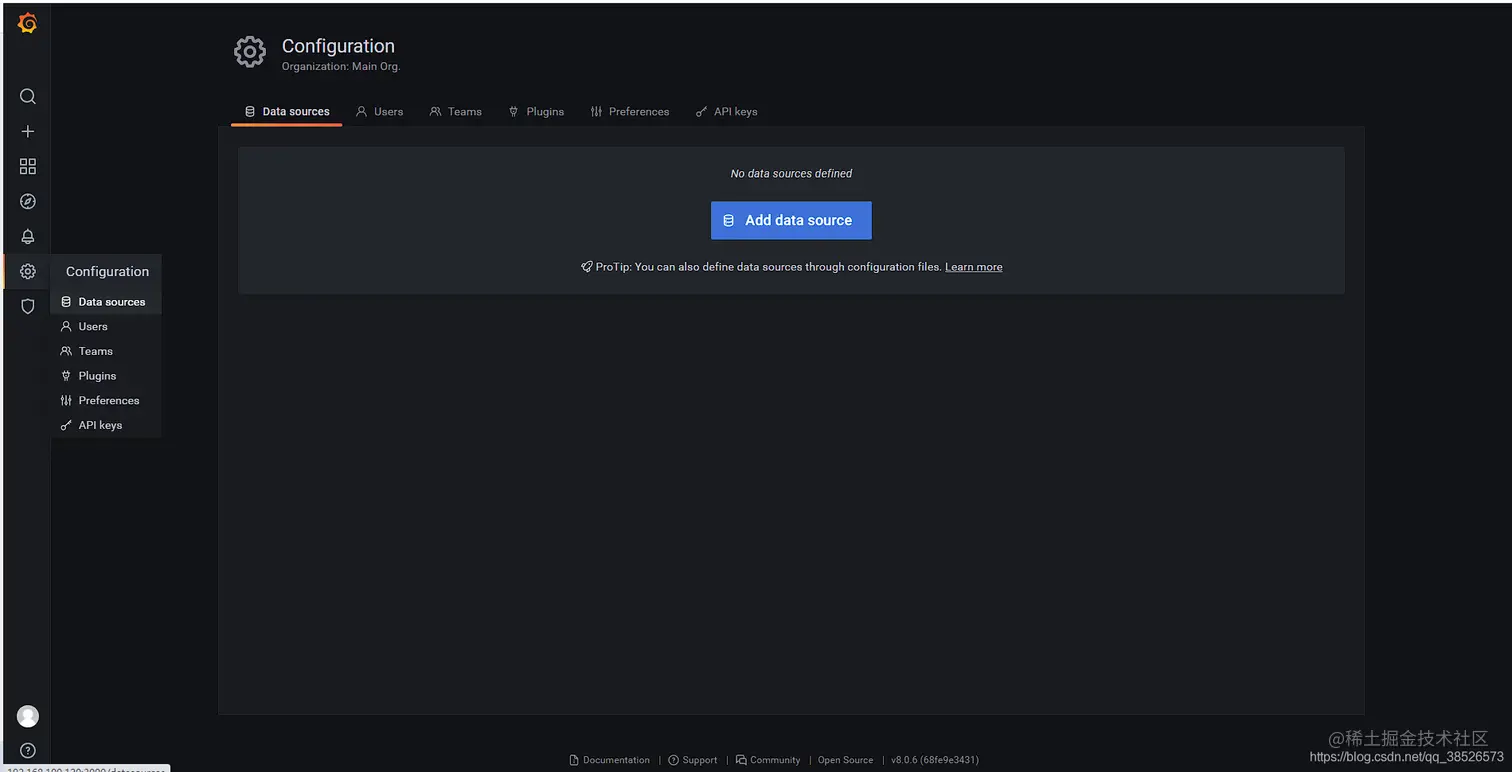Screen dimensions: 1512x772
Task: Open the Open Source footer link
Action: [x=845, y=760]
